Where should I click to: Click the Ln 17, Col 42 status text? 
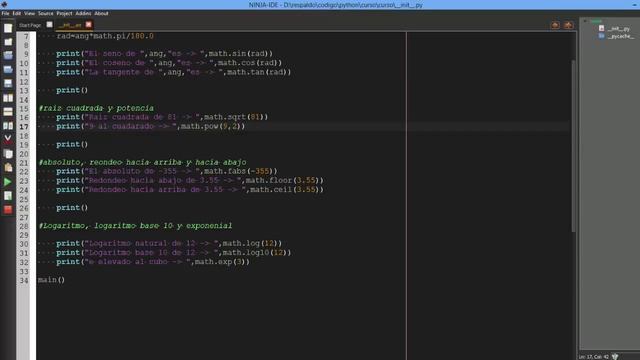click(593, 357)
